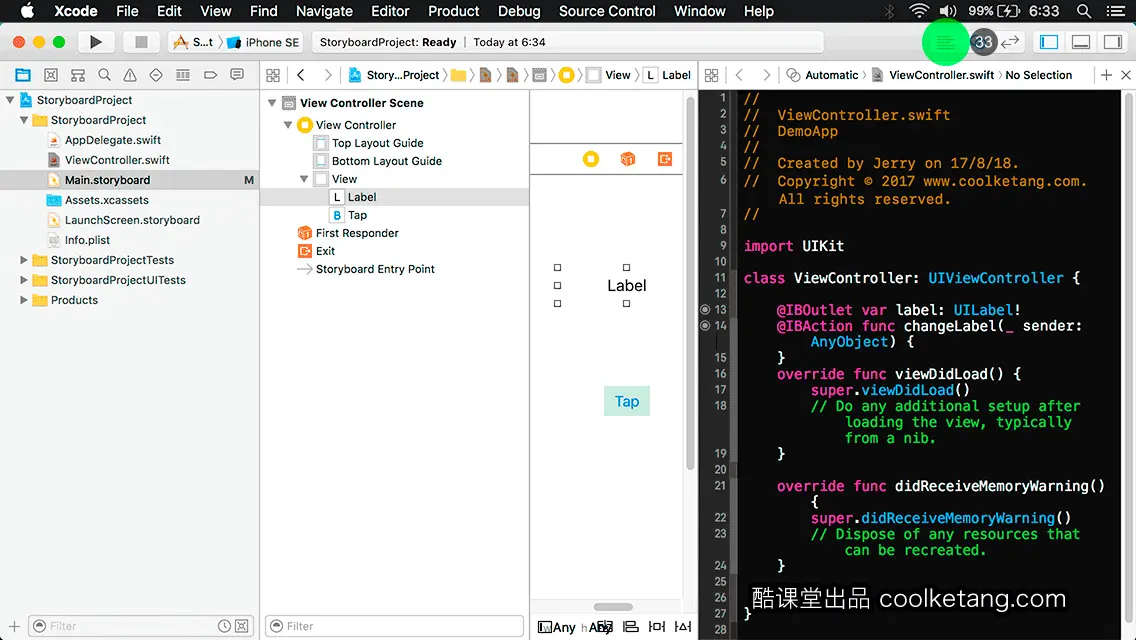Go back in storyboard editor history

pyautogui.click(x=301, y=75)
